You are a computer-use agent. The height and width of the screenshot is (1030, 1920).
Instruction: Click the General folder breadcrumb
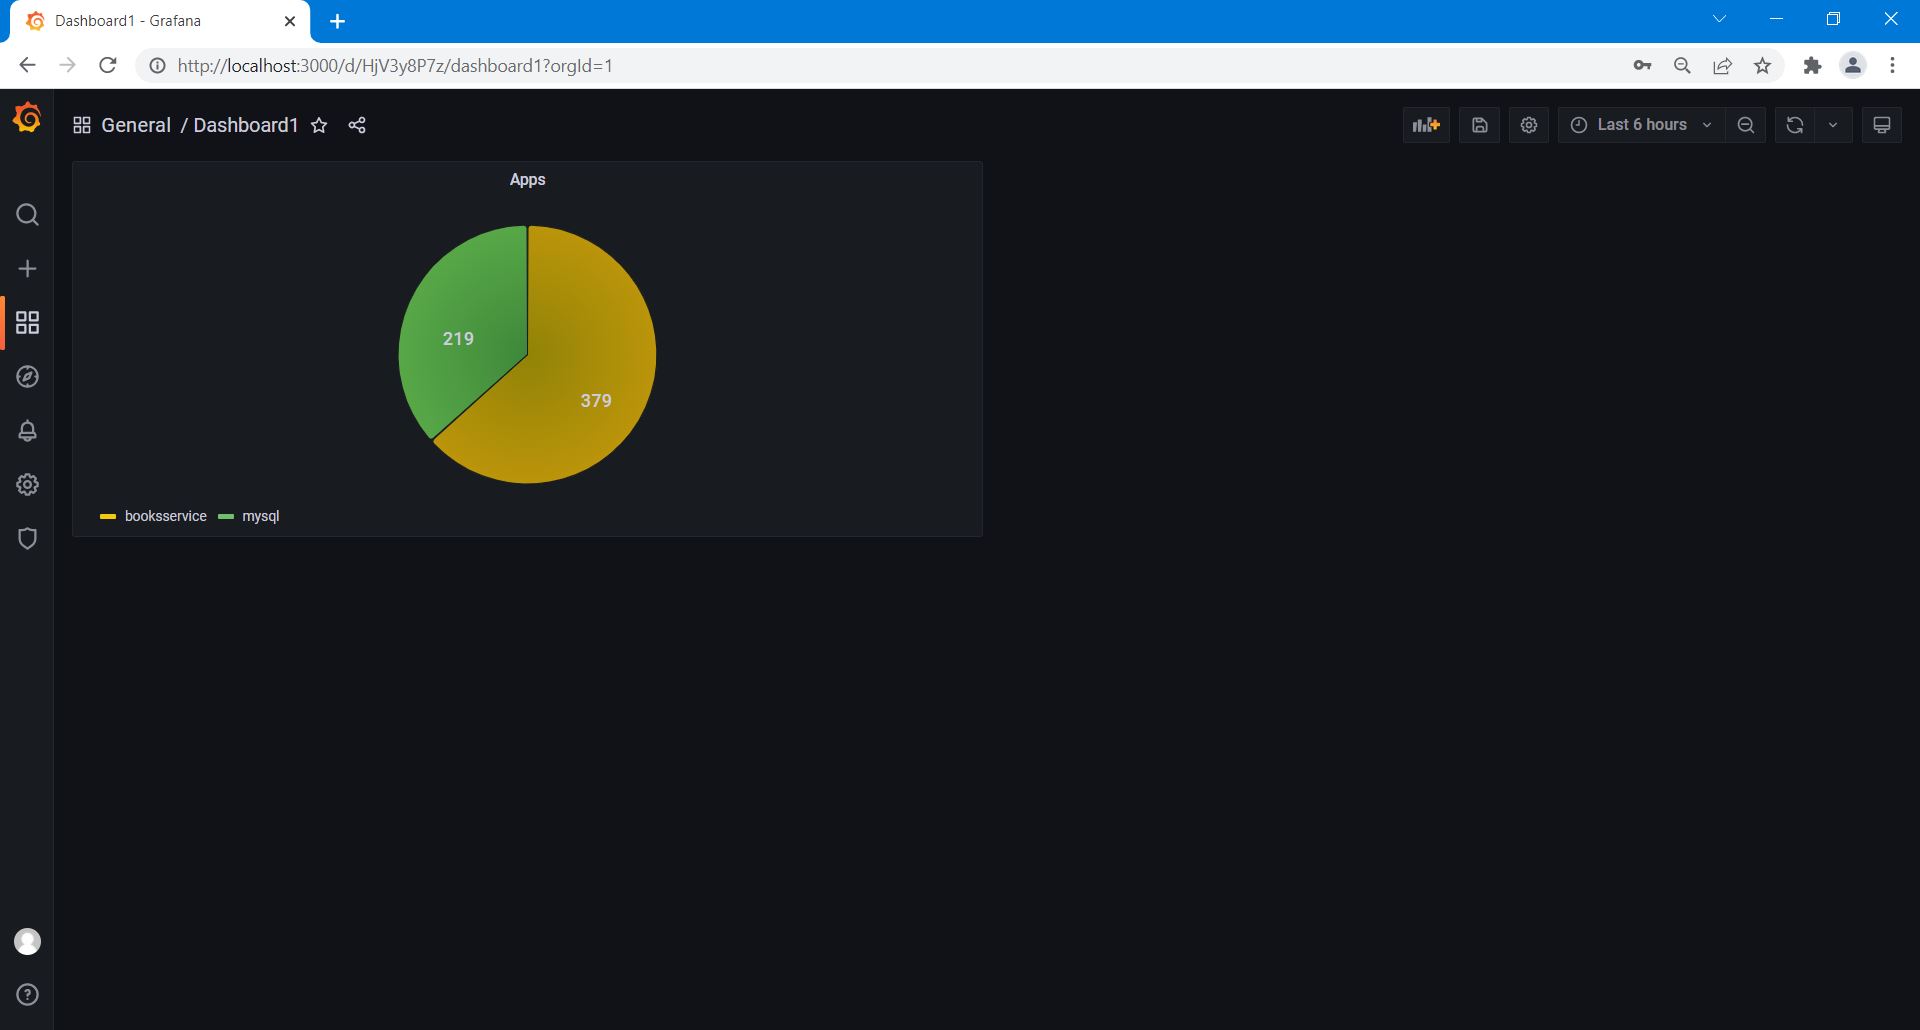click(136, 125)
